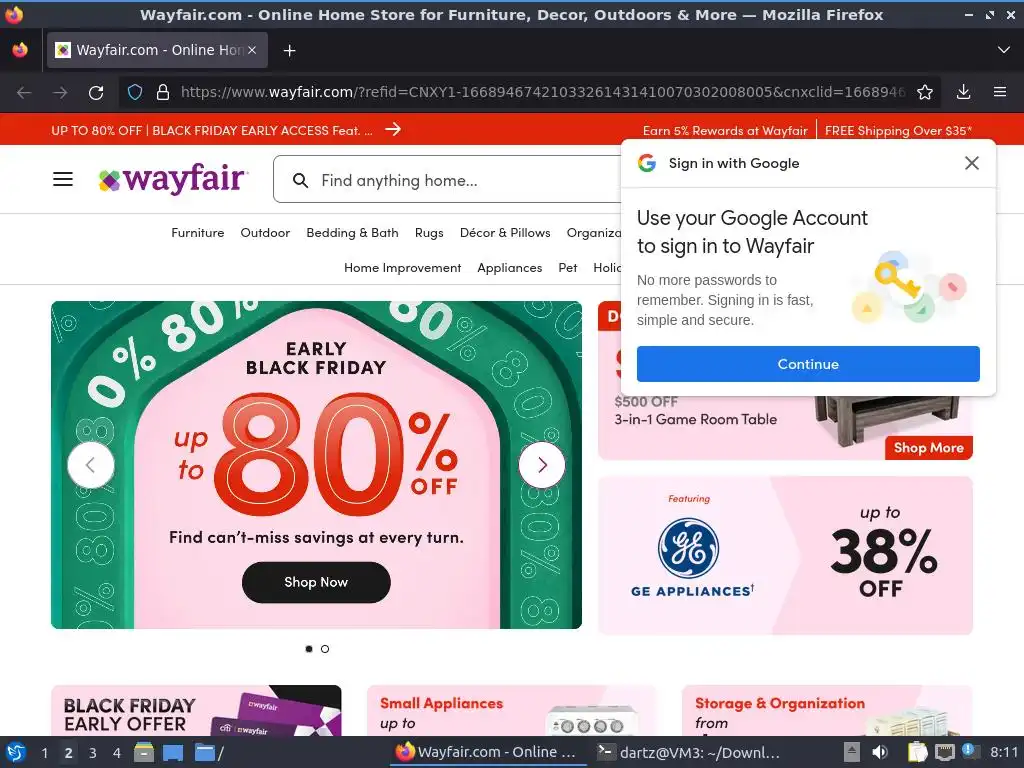1024x768 pixels.
Task: Click the site security padlock icon
Action: (x=163, y=92)
